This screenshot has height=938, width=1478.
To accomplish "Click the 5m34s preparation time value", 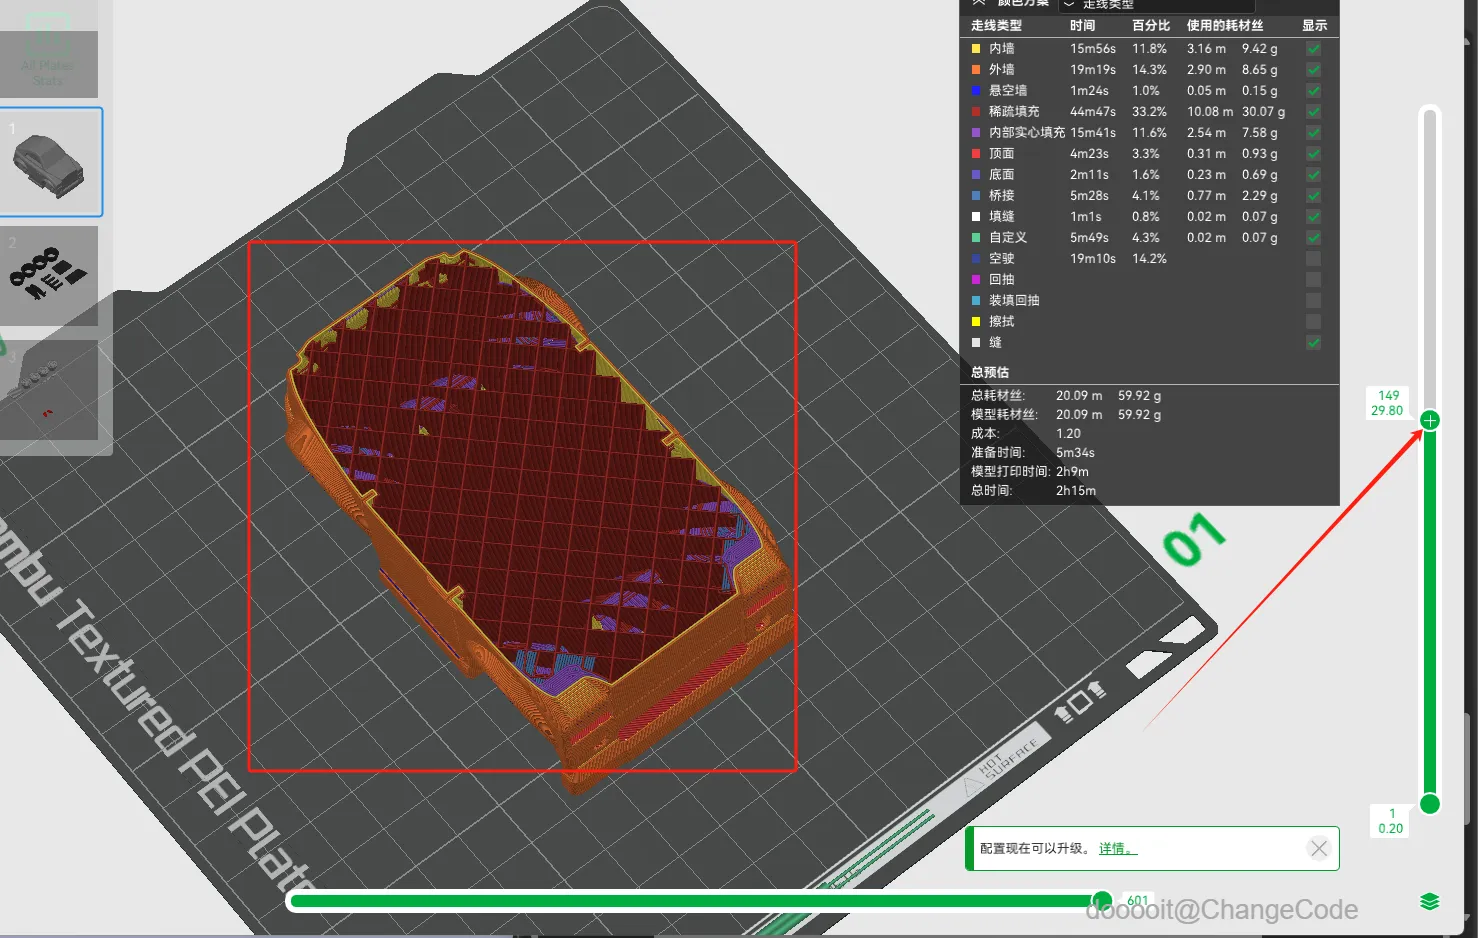I will click(x=1075, y=452).
